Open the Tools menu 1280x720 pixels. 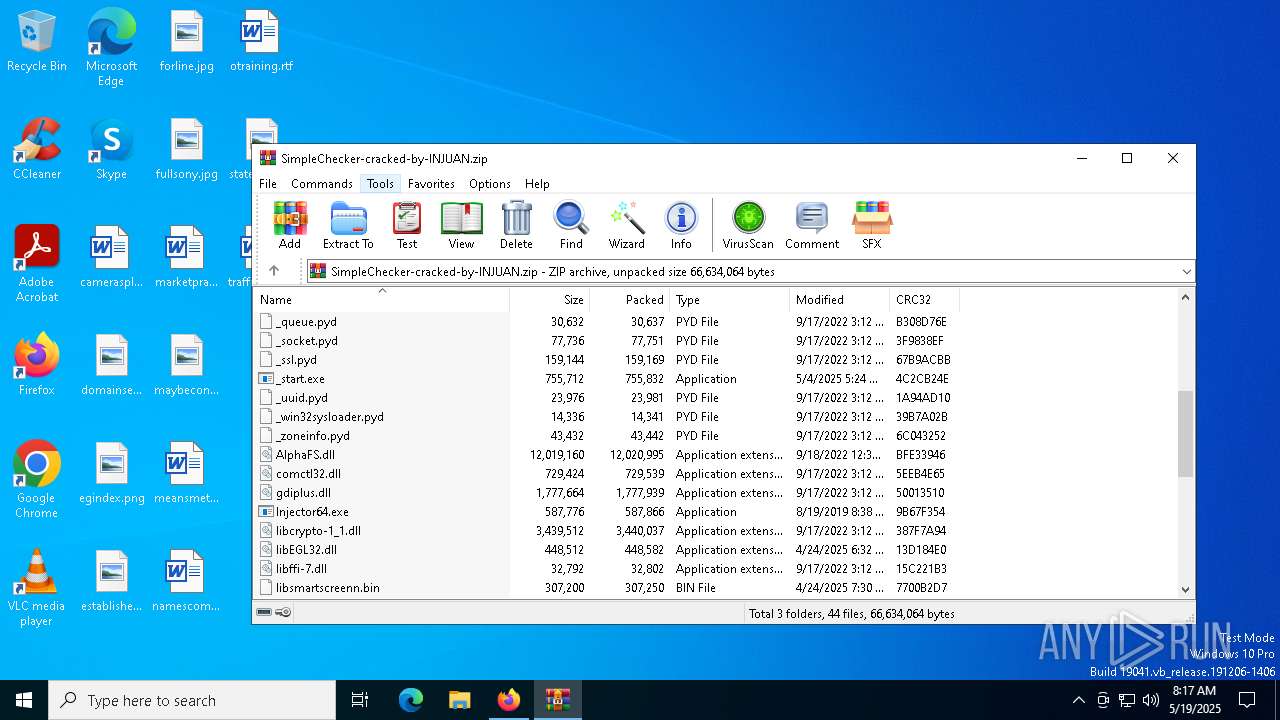coord(380,184)
